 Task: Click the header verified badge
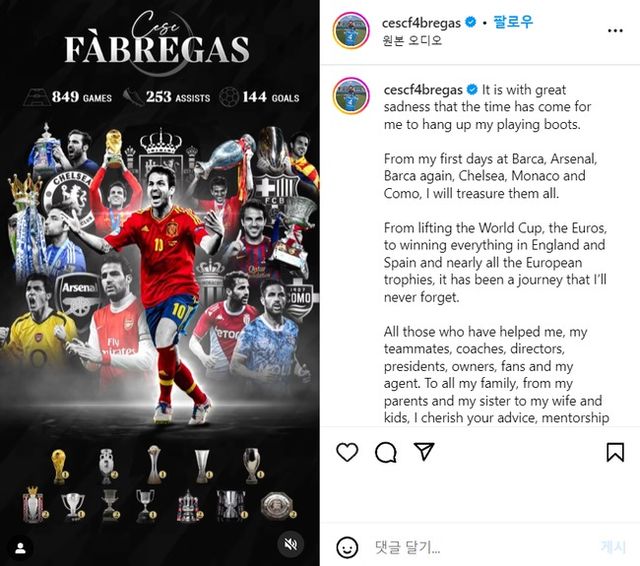pyautogui.click(x=471, y=22)
